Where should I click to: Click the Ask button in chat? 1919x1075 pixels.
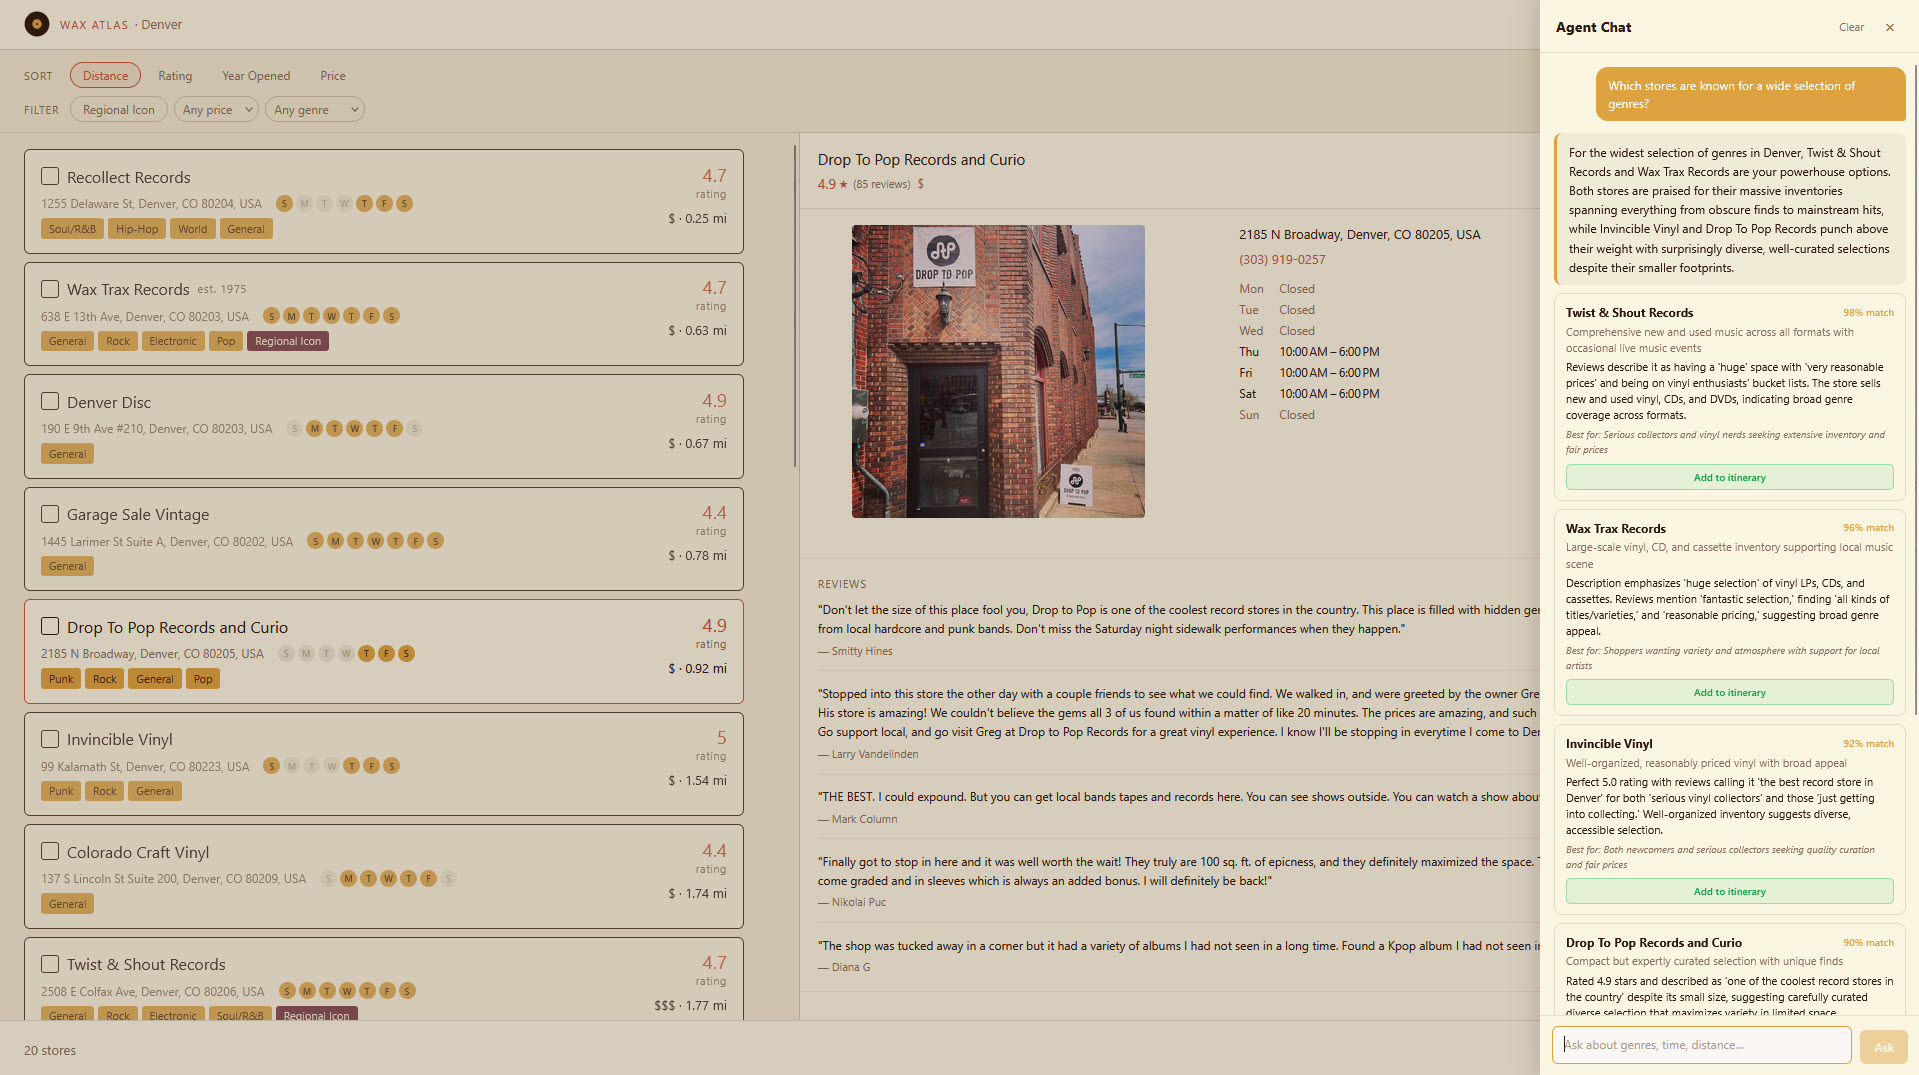pyautogui.click(x=1883, y=1047)
